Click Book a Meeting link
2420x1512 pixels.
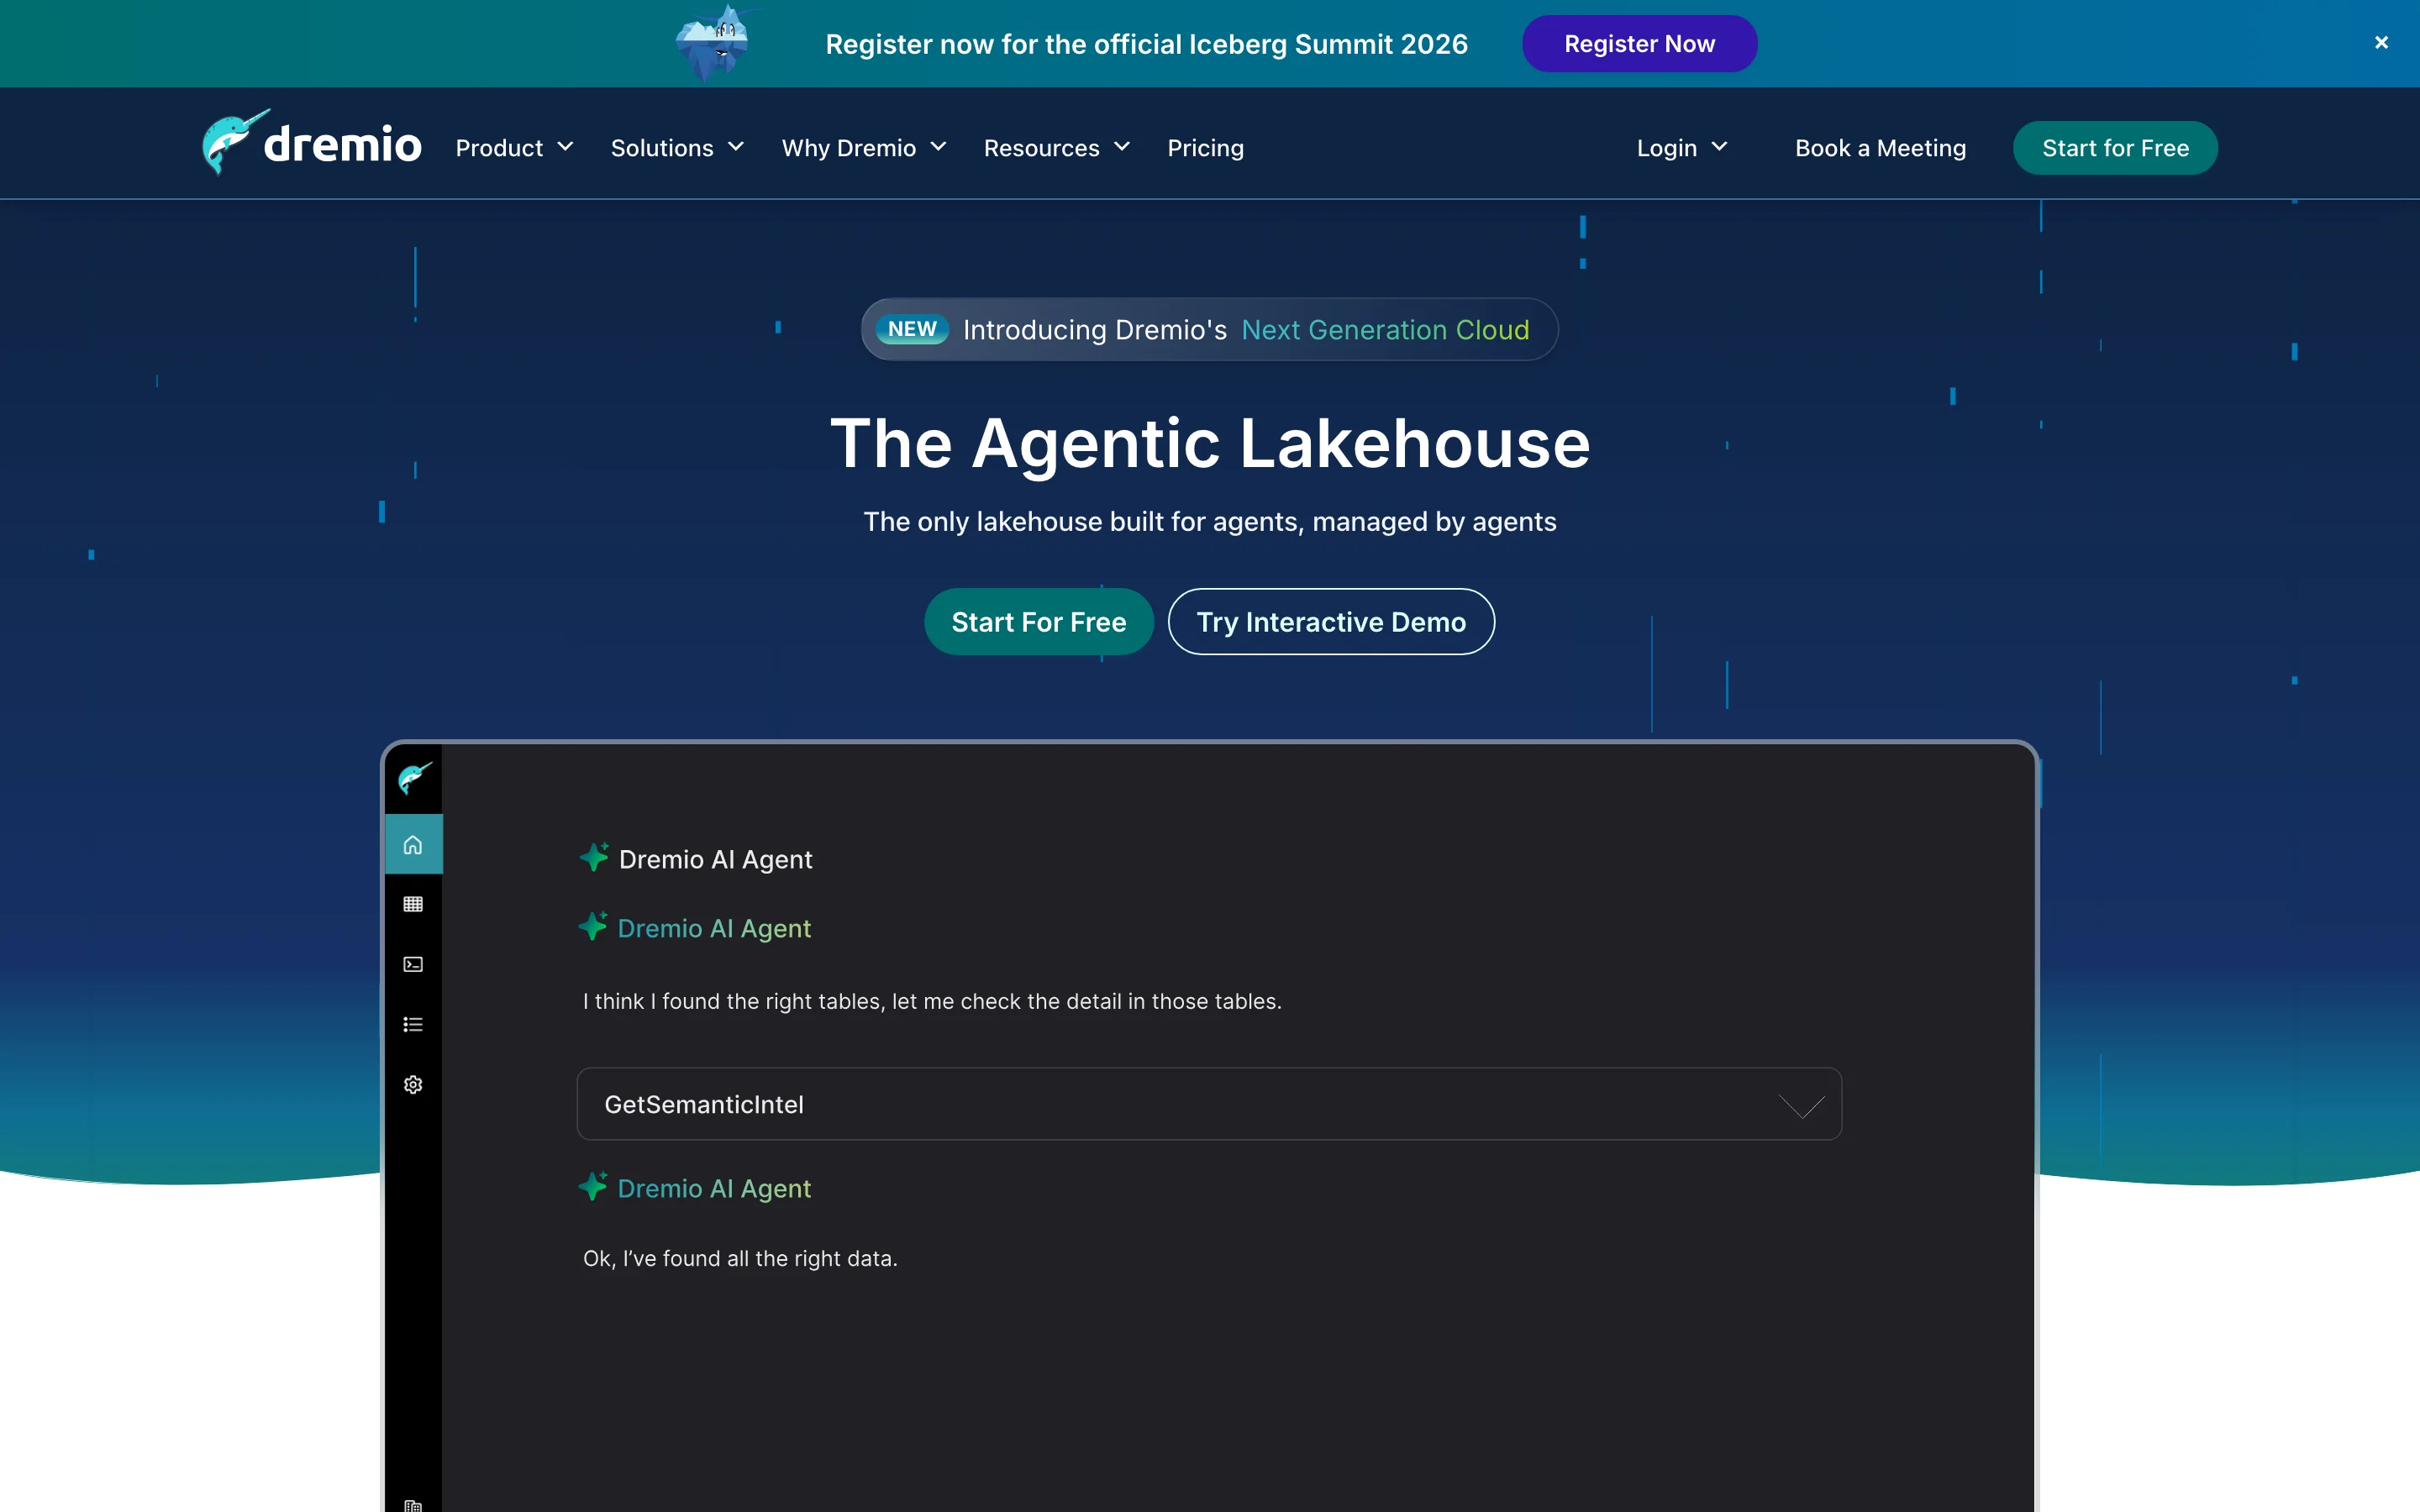click(x=1880, y=148)
